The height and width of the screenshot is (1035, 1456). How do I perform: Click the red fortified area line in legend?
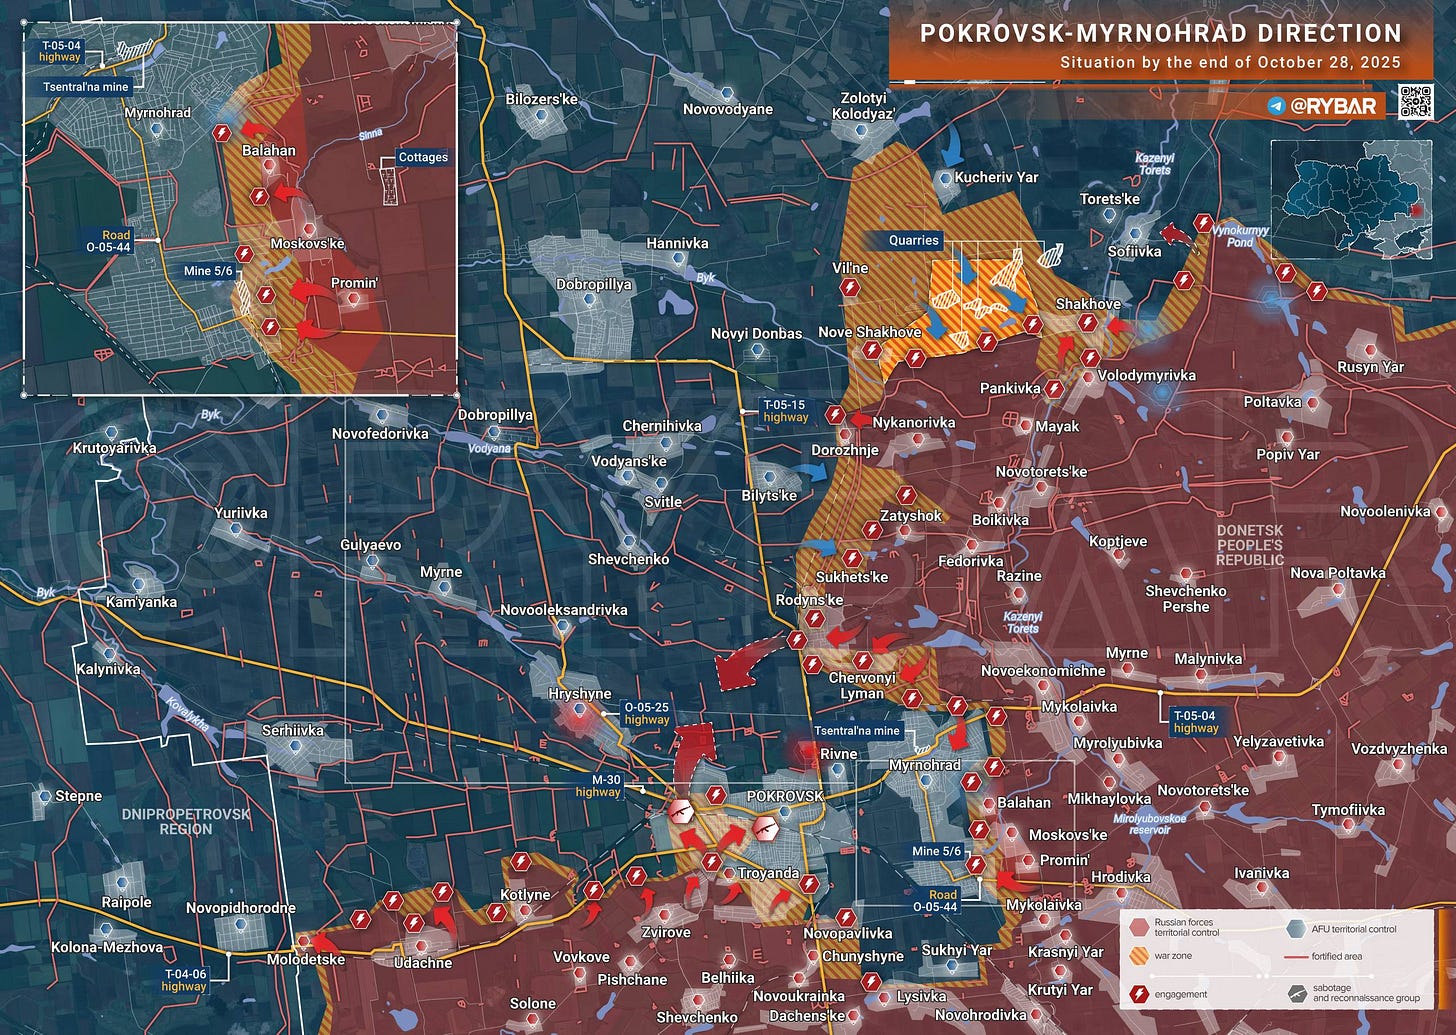tap(1296, 956)
